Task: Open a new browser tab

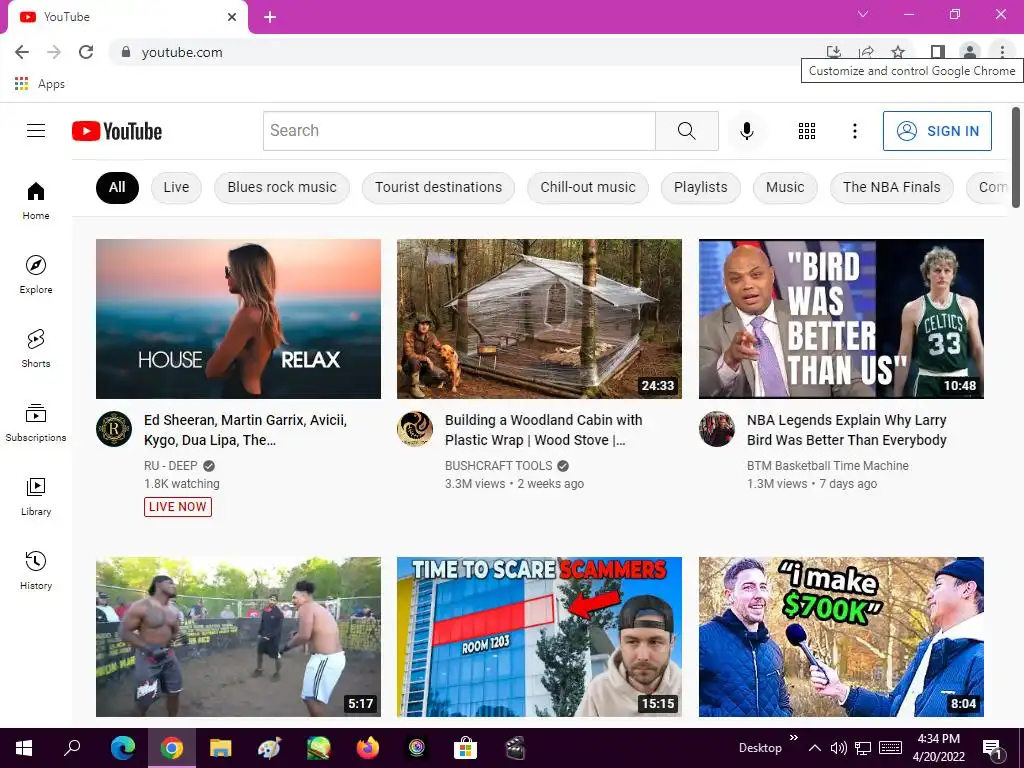Action: point(270,17)
